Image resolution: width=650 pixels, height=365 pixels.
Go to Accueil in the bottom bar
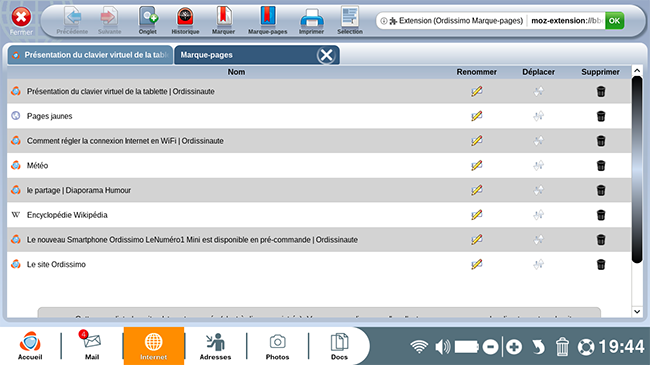[x=30, y=346]
